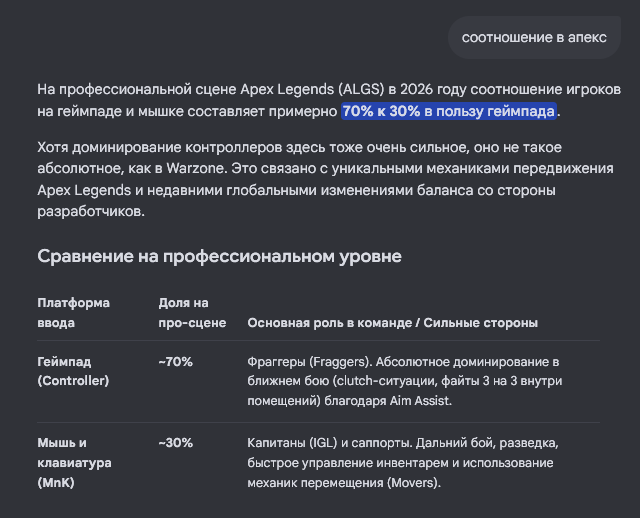Click the user message bubble "соотношение в апекс"
The width and height of the screenshot is (640, 518).
pos(534,38)
